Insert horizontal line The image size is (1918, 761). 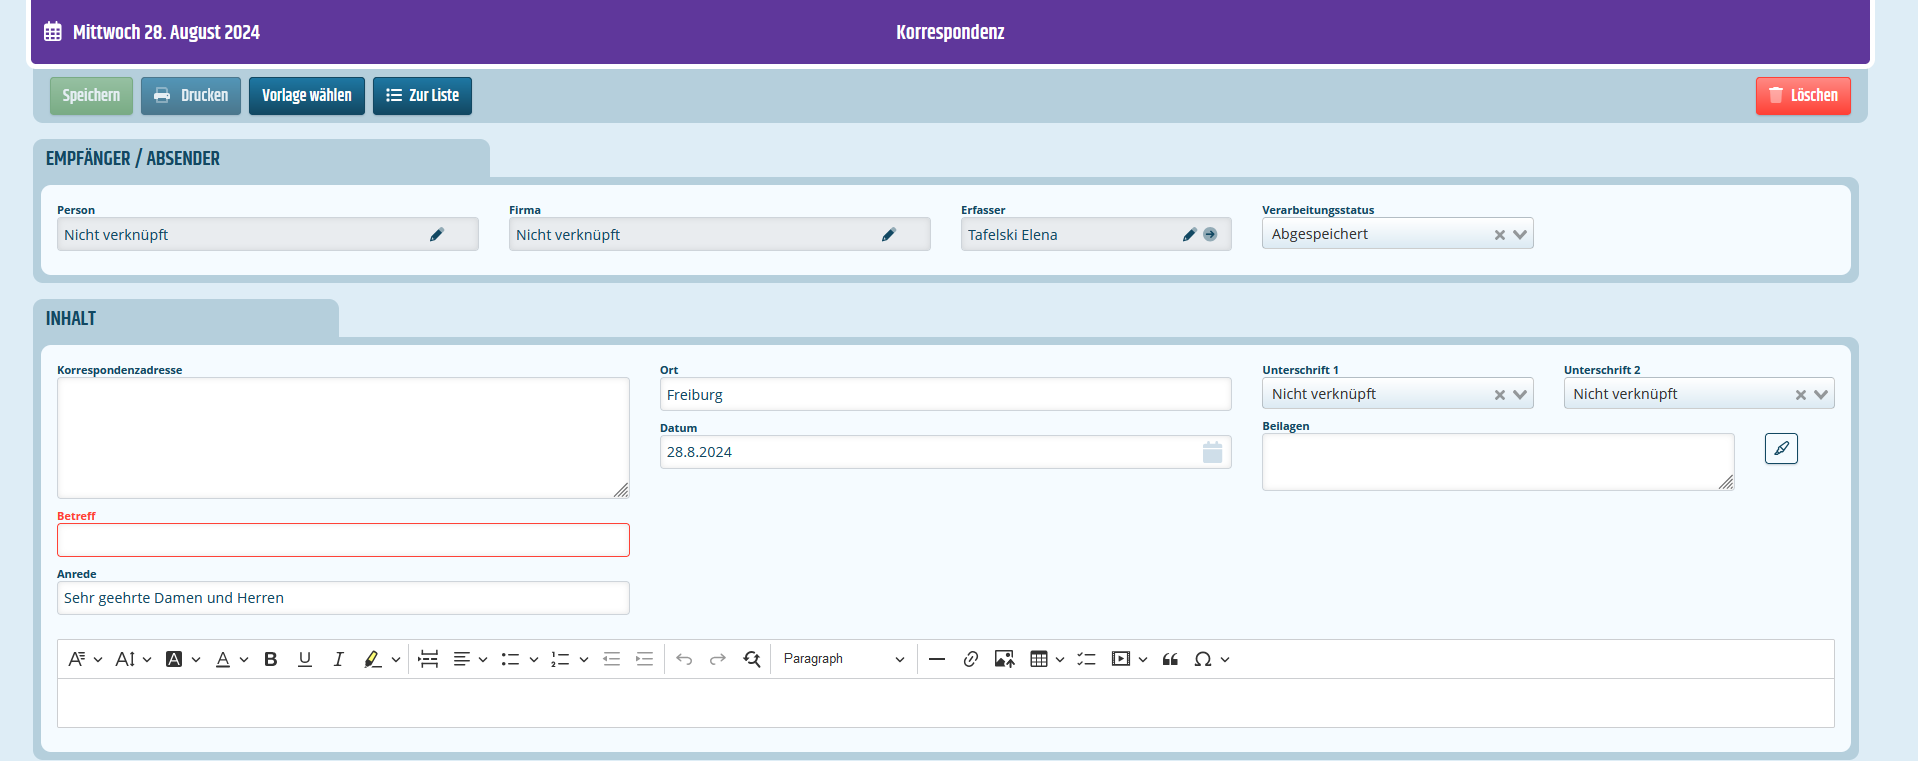click(937, 659)
